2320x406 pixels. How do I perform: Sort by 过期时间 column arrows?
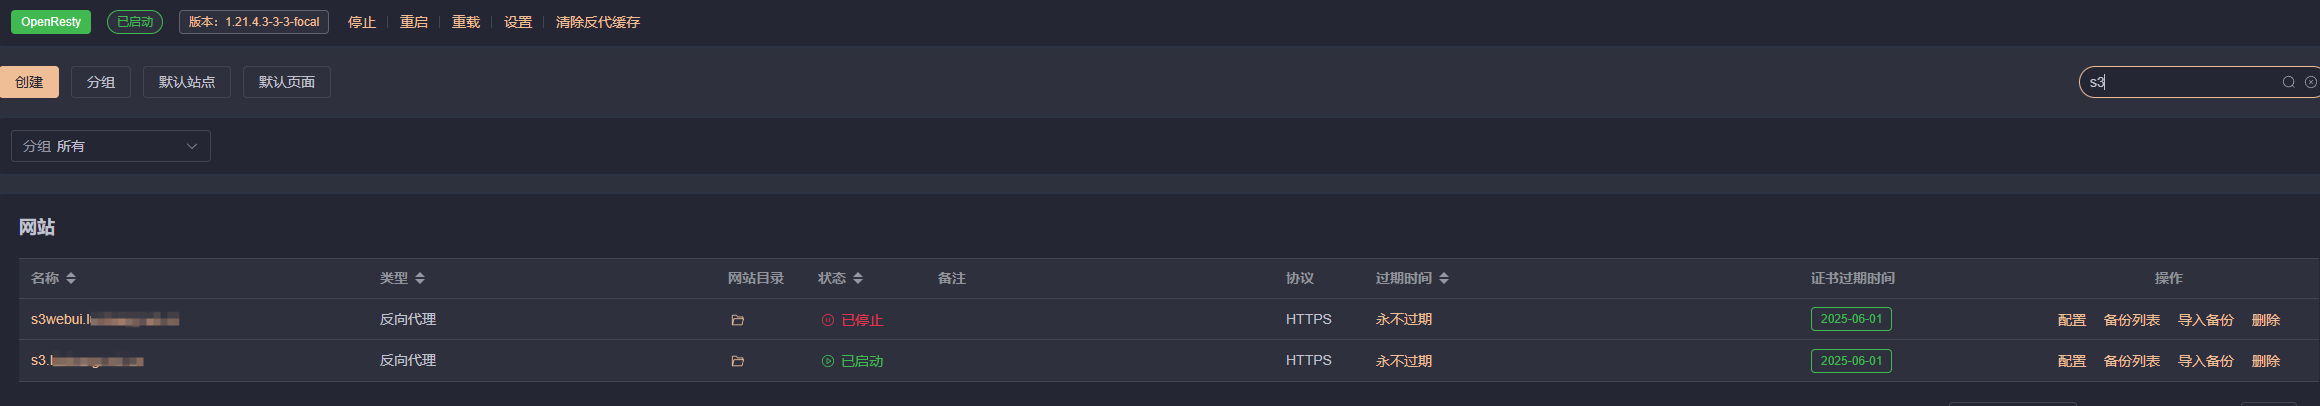pos(1444,278)
